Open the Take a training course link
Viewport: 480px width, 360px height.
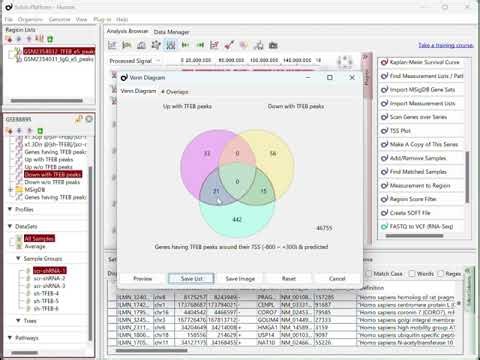446,45
